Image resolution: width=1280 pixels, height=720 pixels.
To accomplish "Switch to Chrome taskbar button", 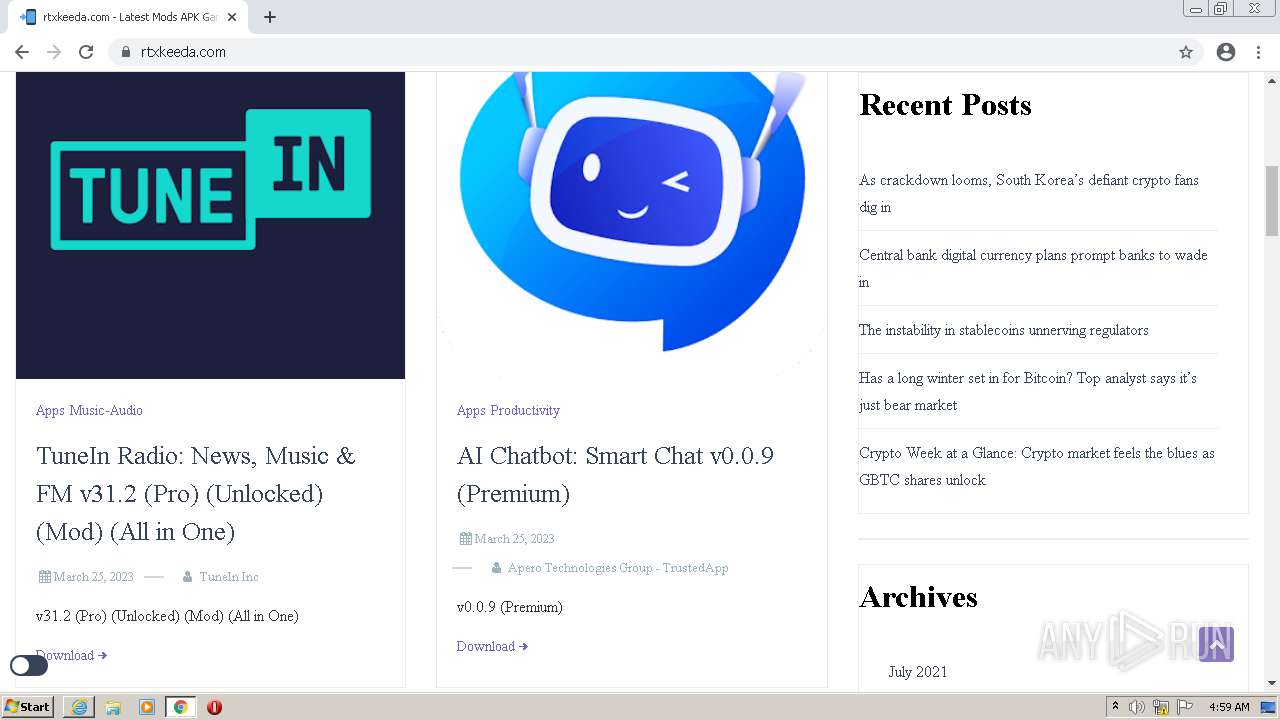I will click(181, 707).
